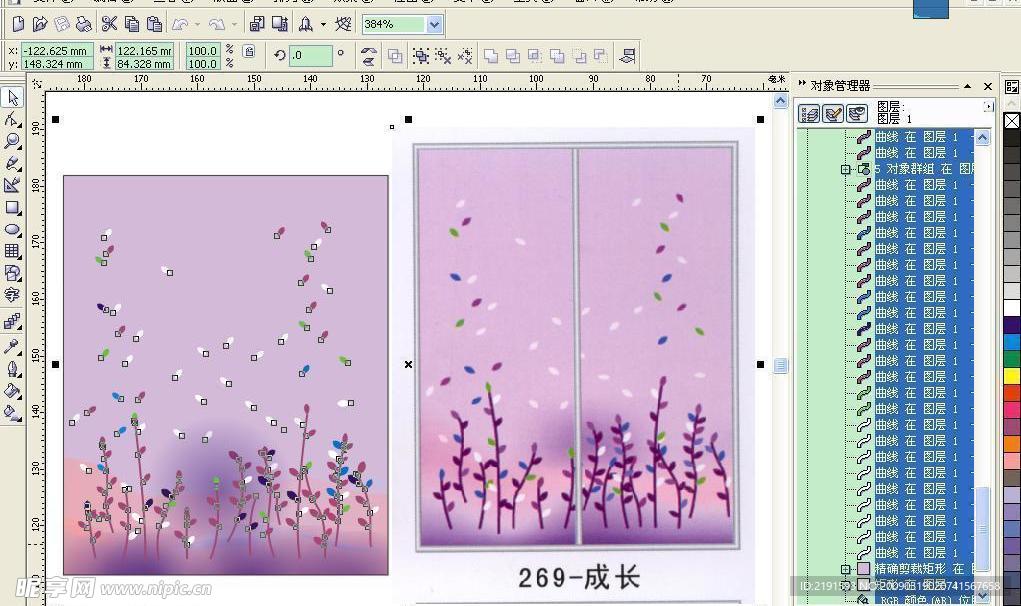Open the Outline pen tool
This screenshot has height=606, width=1021.
(12, 369)
